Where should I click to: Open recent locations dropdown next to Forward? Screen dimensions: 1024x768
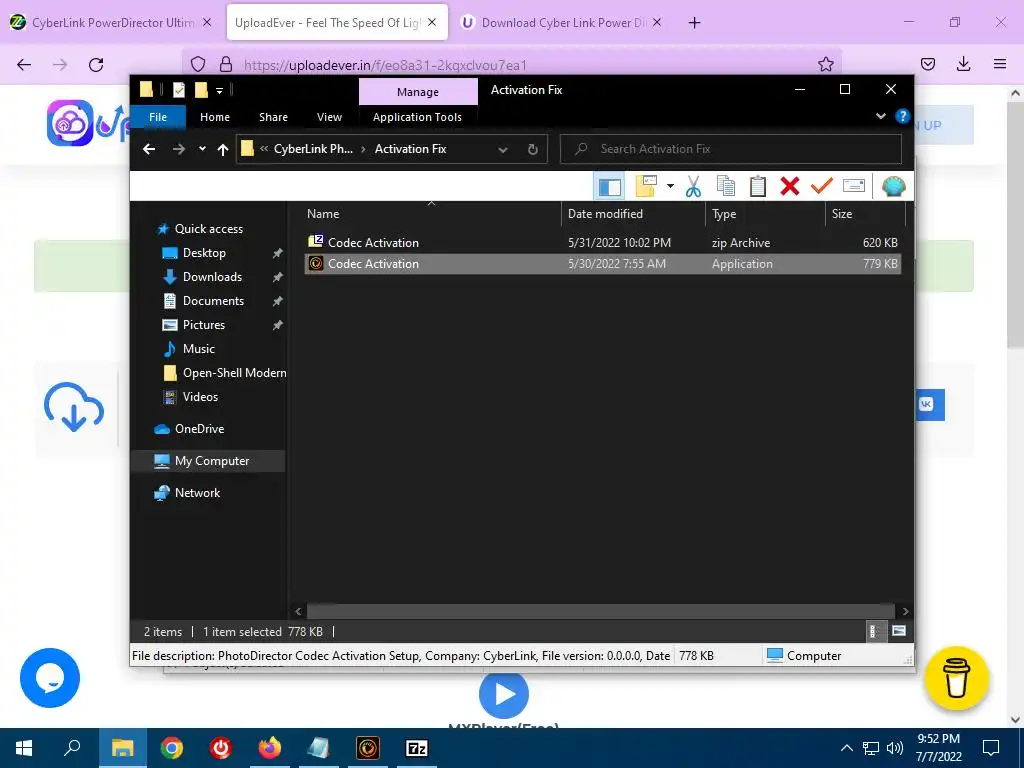(x=202, y=150)
